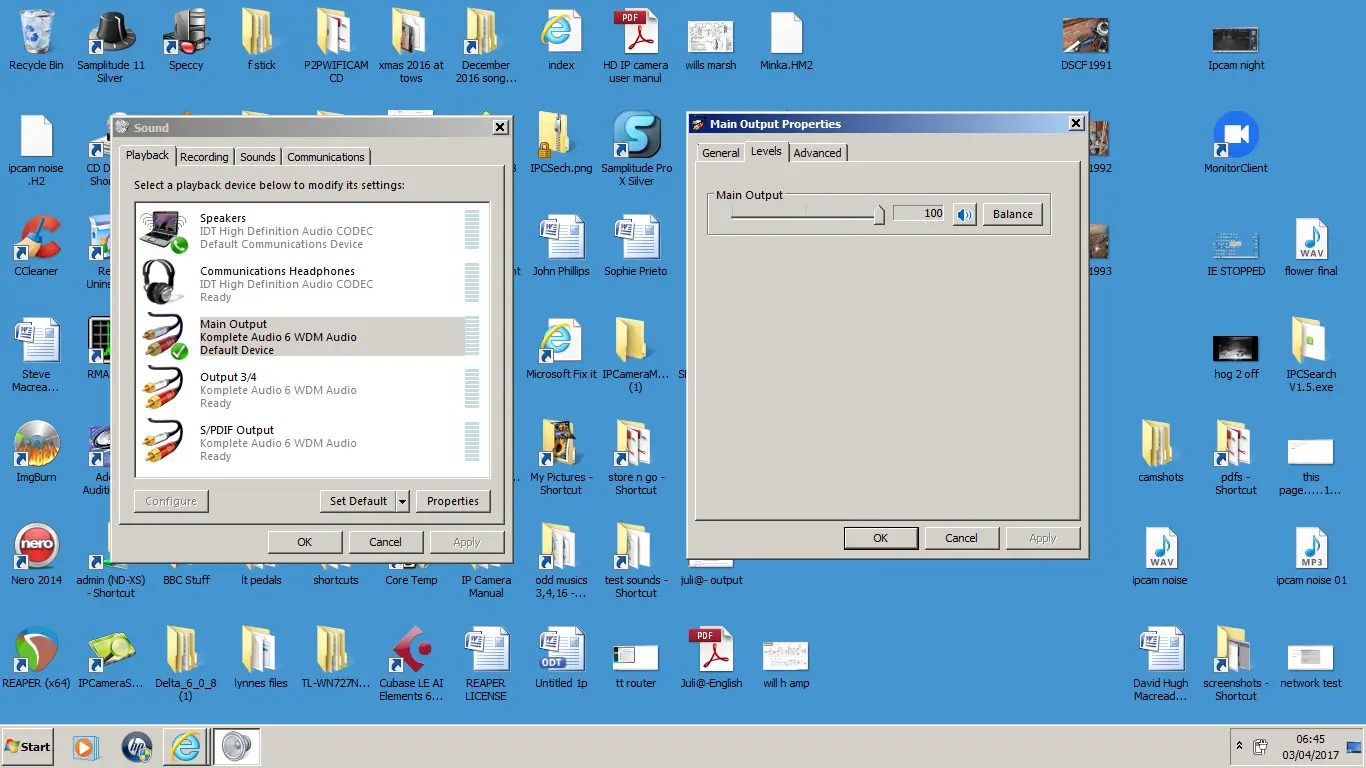
Task: Click Properties in the Sound dialog
Action: (452, 501)
